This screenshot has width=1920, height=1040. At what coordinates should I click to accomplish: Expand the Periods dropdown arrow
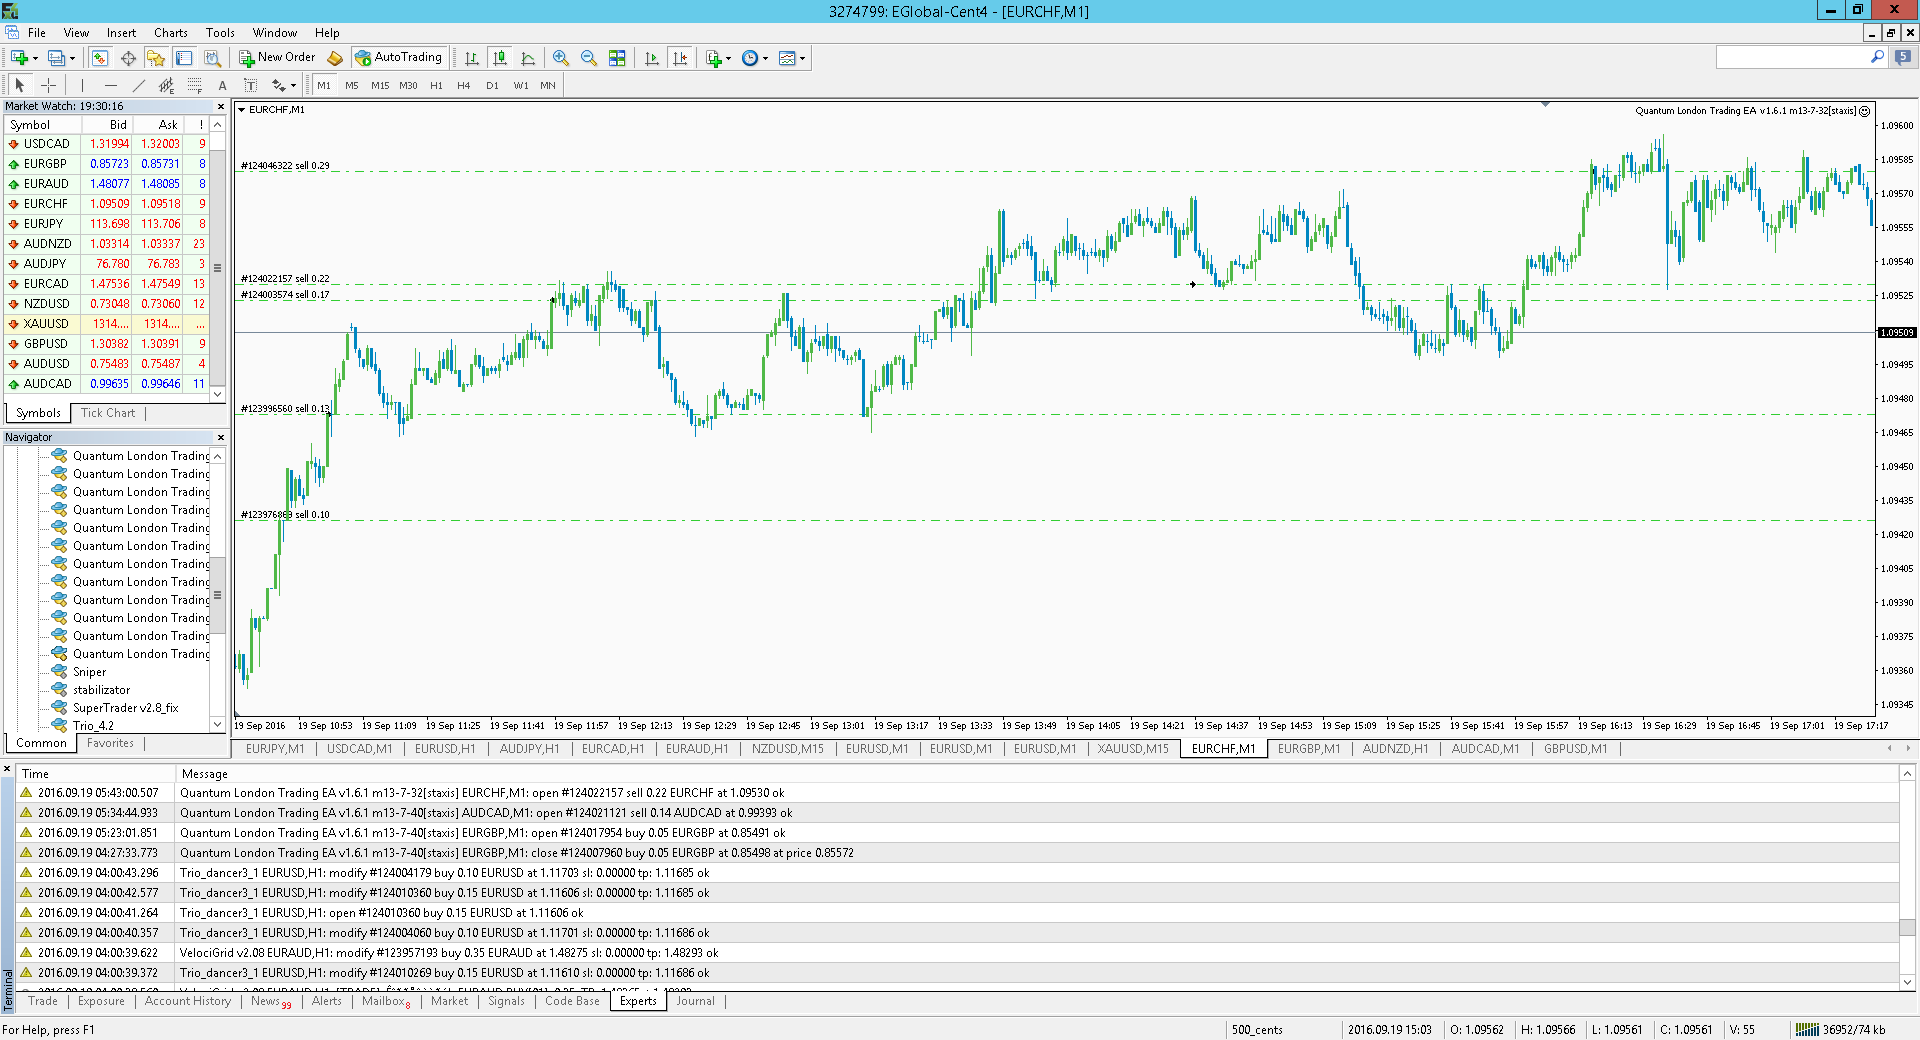point(765,58)
